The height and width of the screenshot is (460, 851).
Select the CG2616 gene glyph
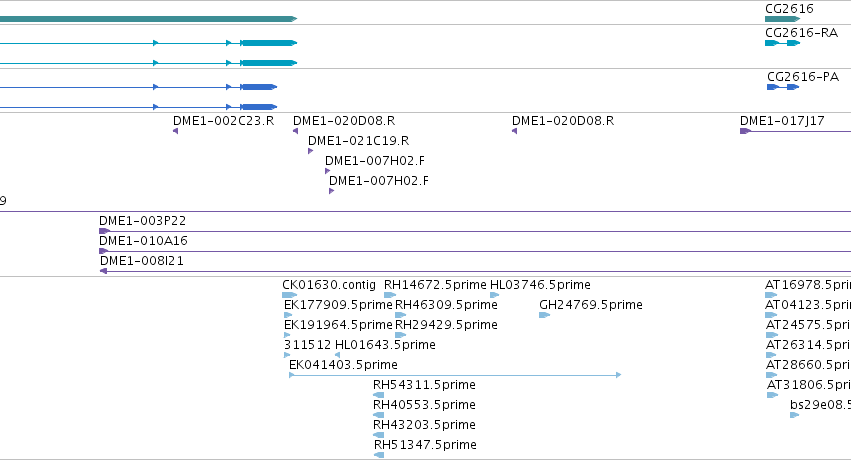pos(782,19)
